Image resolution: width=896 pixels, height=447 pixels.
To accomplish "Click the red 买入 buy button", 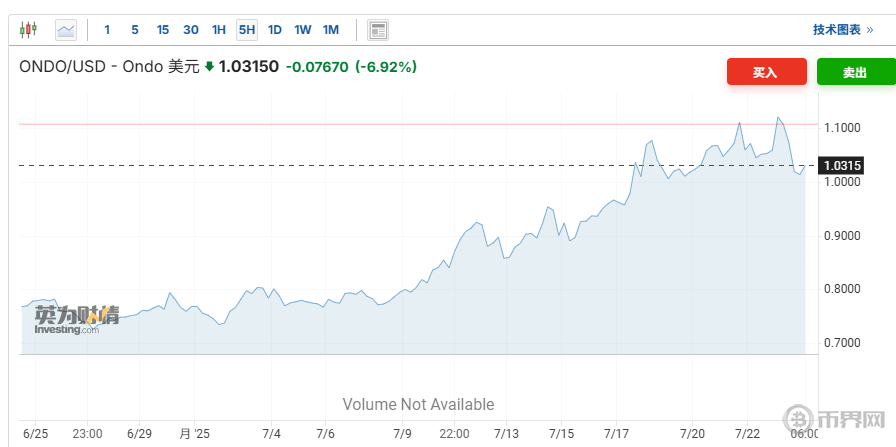I will (x=765, y=73).
